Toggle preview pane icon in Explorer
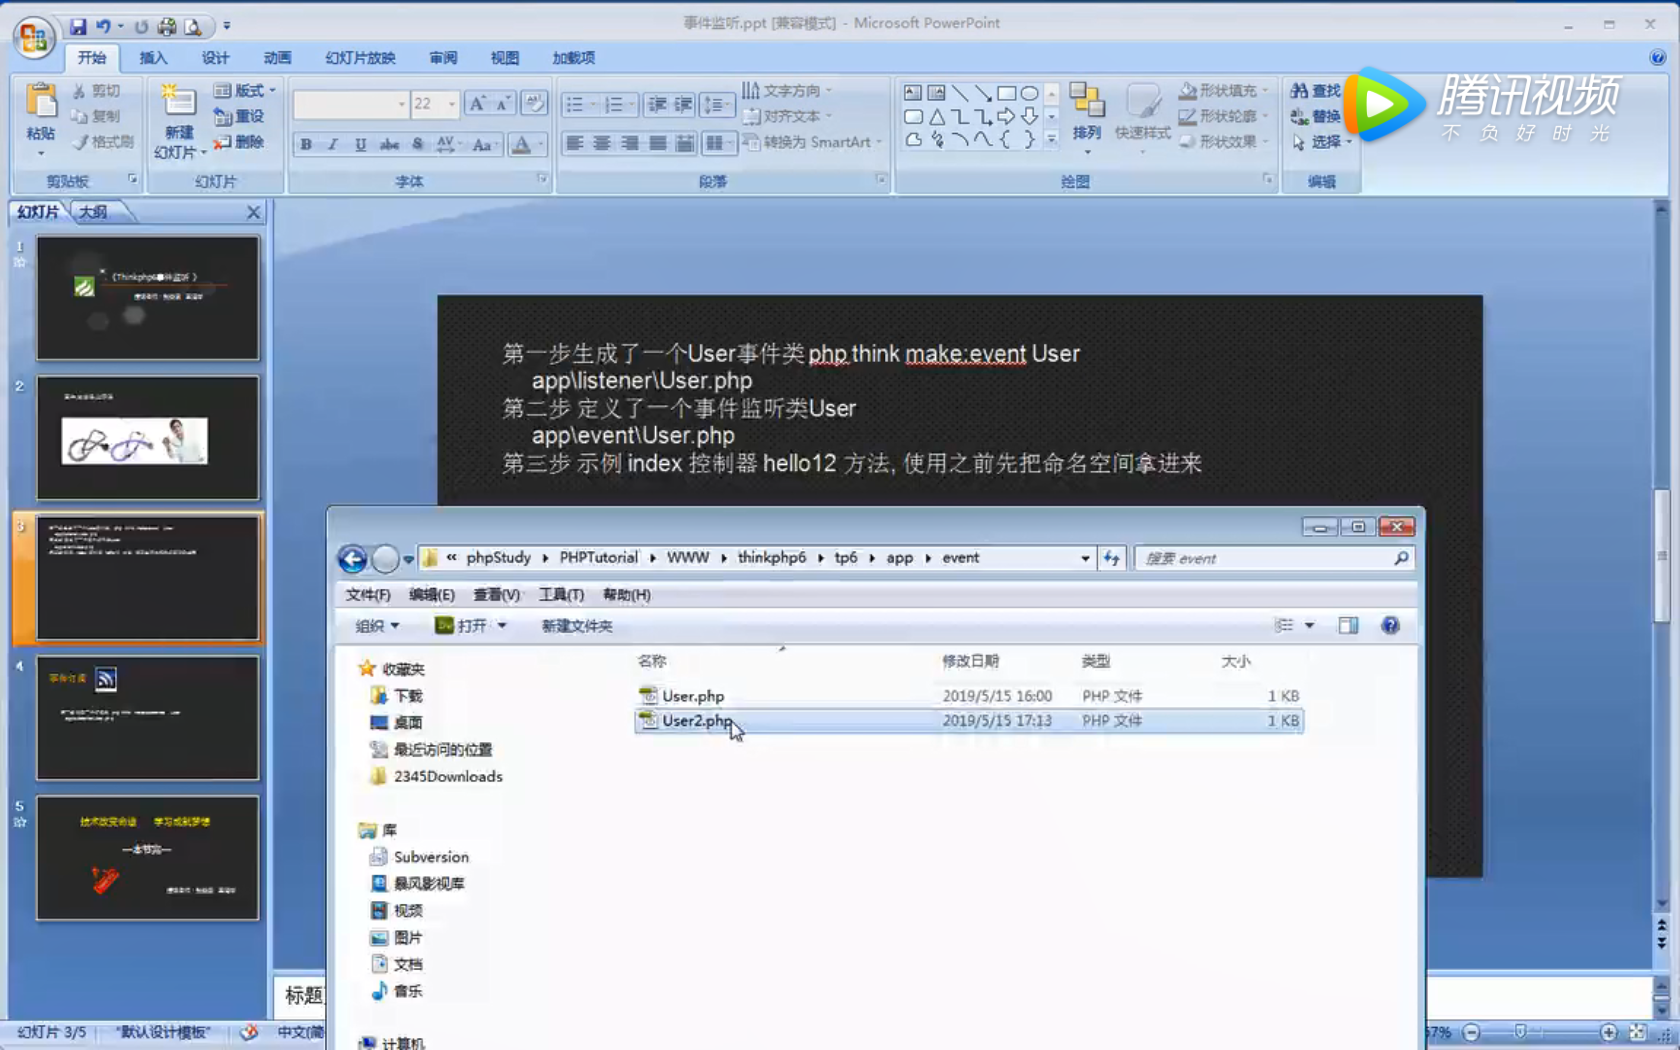This screenshot has width=1680, height=1050. pos(1348,626)
